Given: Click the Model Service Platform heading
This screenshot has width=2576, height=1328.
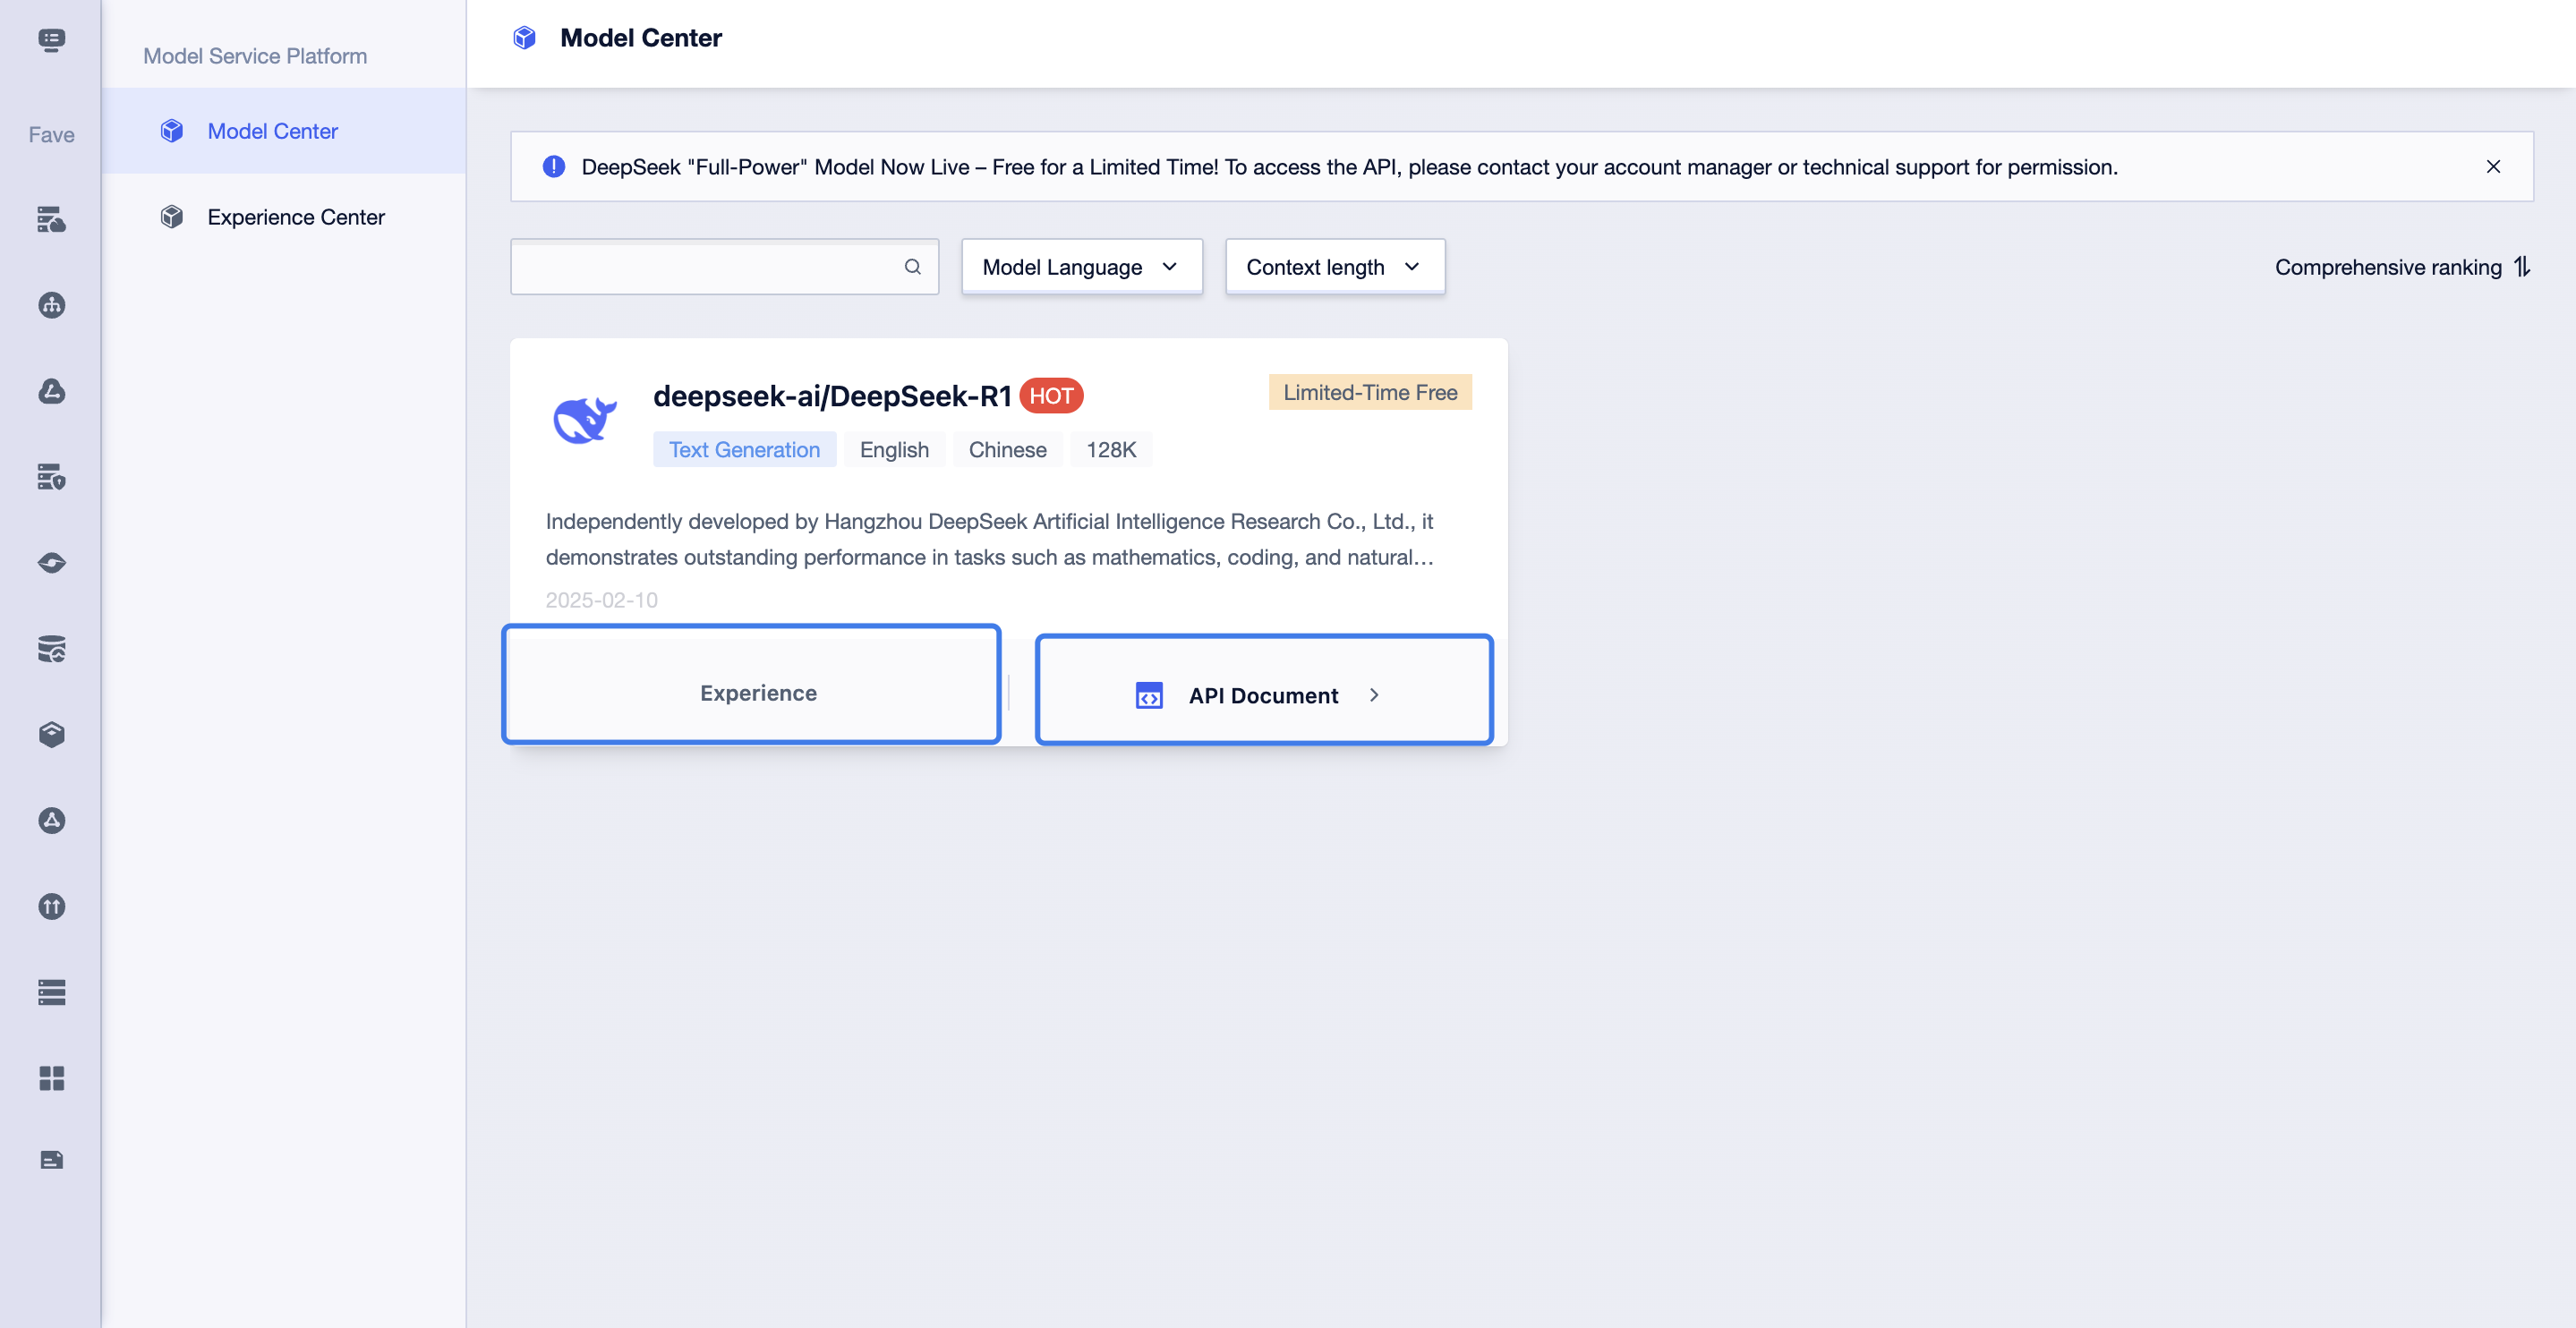Looking at the screenshot, I should point(255,56).
